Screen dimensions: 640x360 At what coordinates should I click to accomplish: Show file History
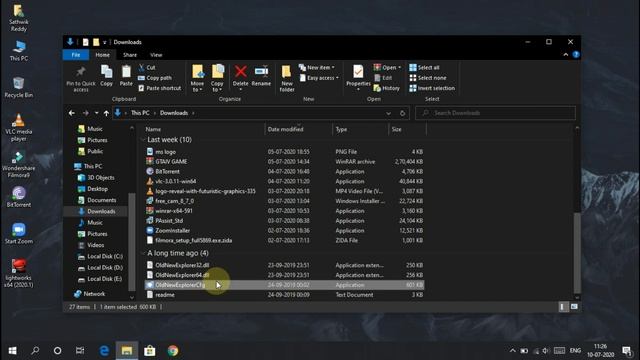coord(387,88)
